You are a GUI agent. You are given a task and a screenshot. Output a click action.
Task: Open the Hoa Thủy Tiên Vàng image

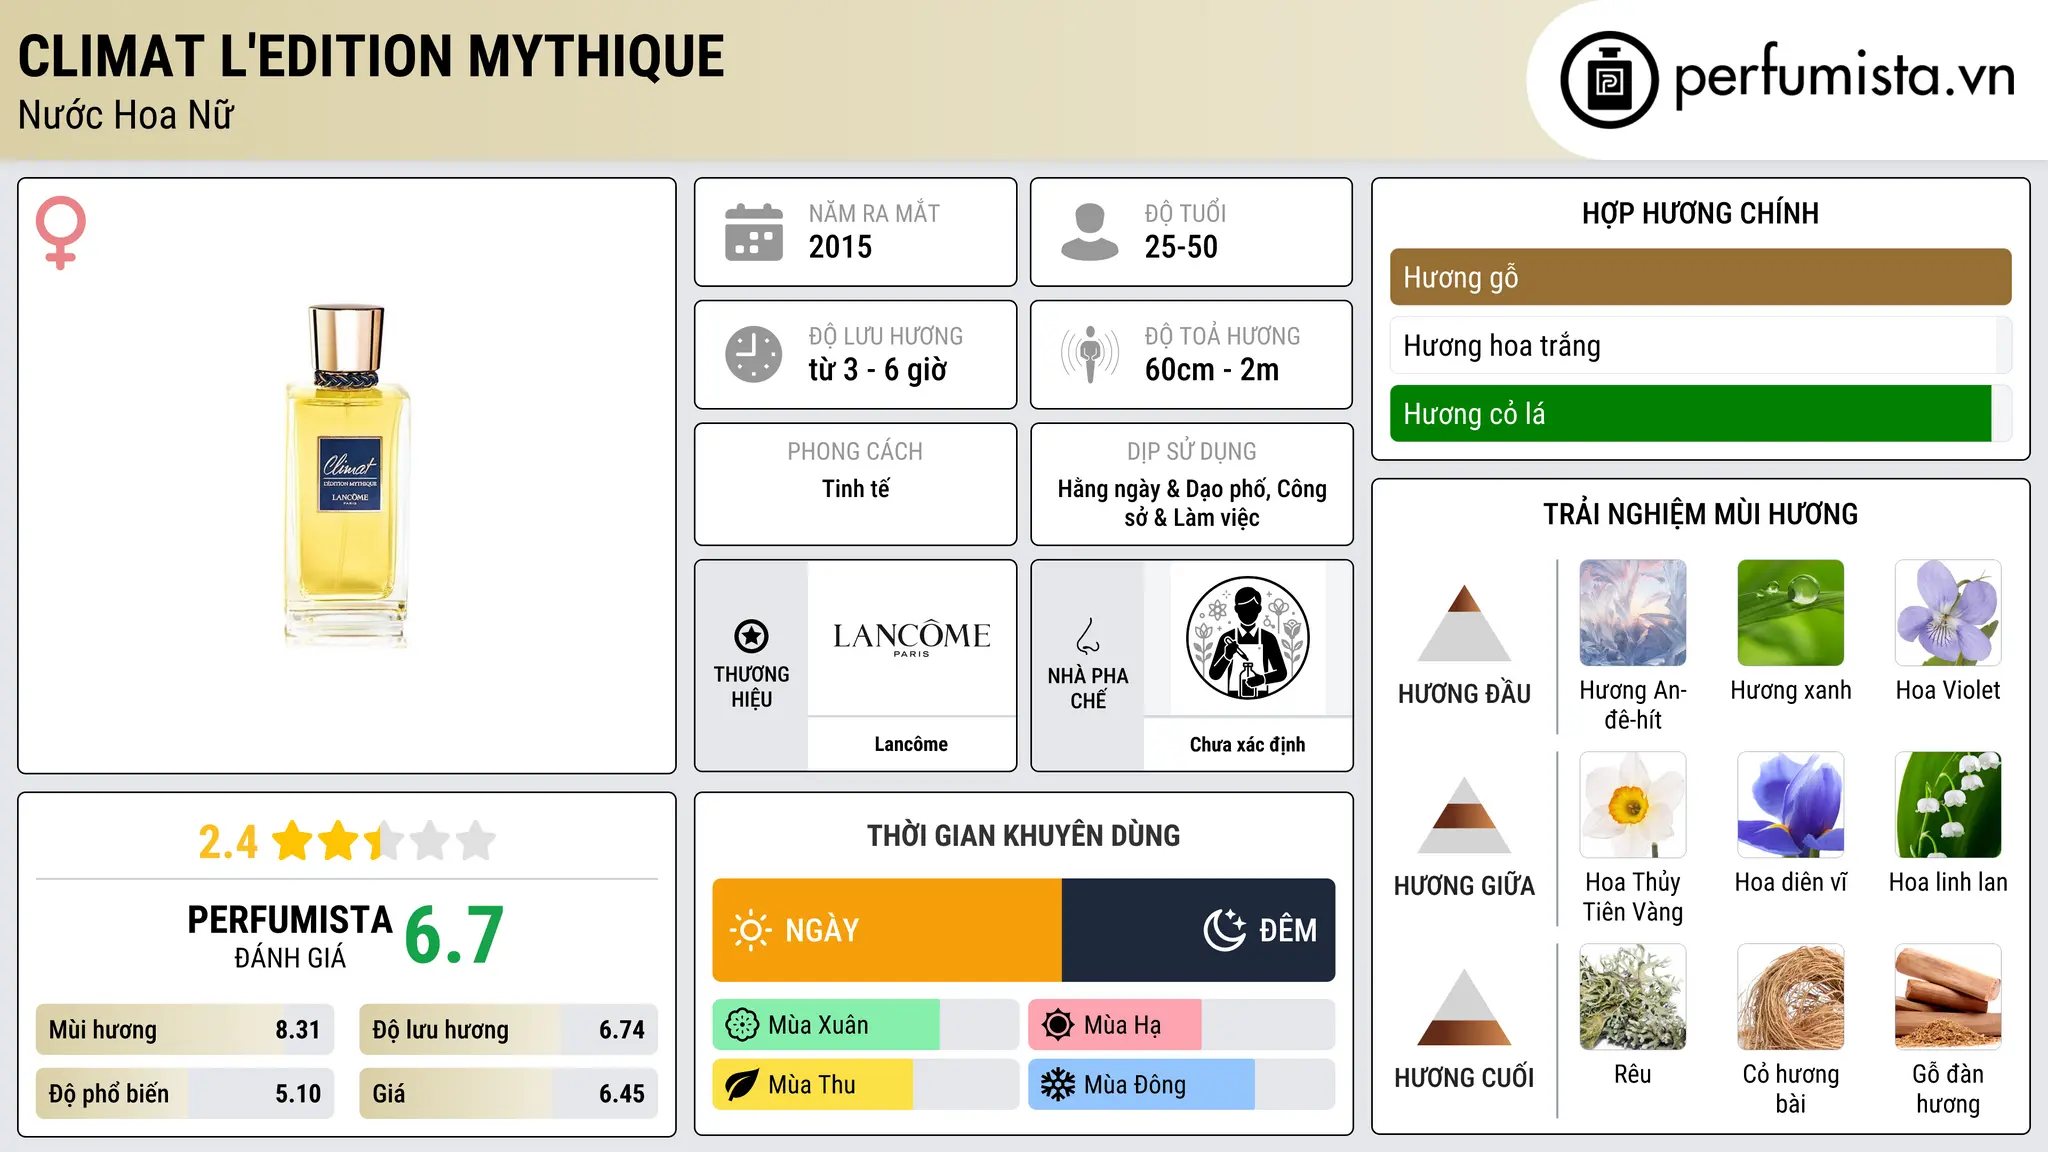(x=1633, y=805)
